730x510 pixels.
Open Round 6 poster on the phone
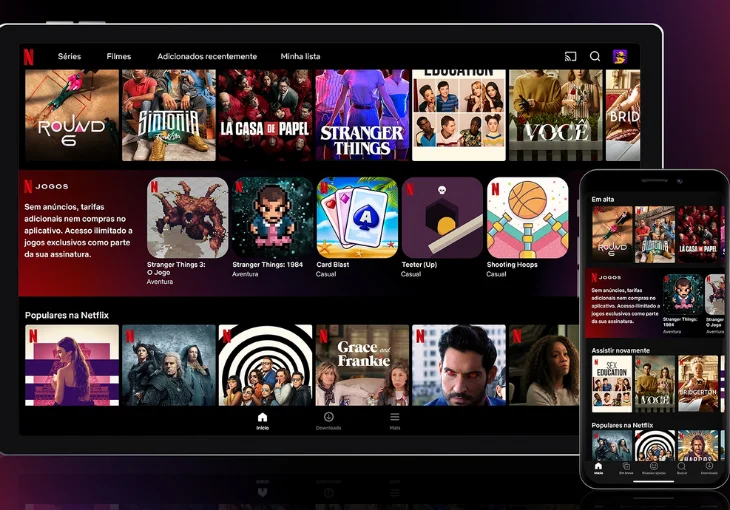tap(612, 234)
